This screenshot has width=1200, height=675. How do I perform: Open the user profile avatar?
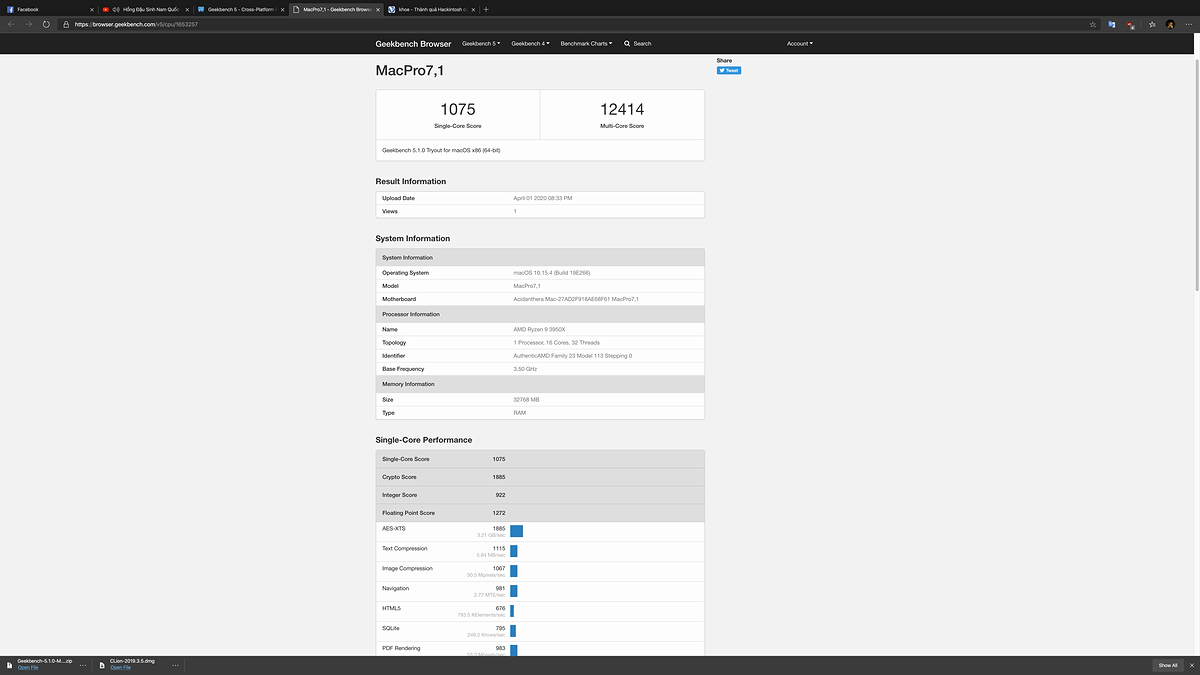(1170, 24)
